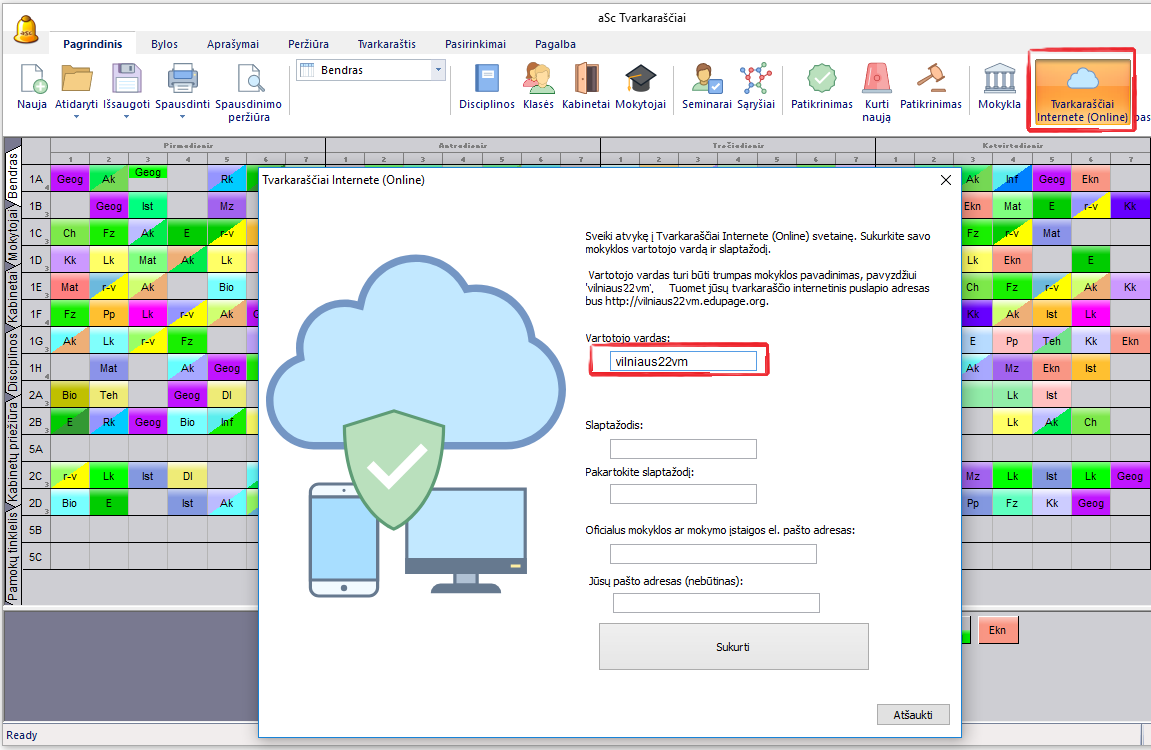Click the Seminarai icon in ribbon
Viewport: 1151px width, 750px height.
[x=707, y=80]
